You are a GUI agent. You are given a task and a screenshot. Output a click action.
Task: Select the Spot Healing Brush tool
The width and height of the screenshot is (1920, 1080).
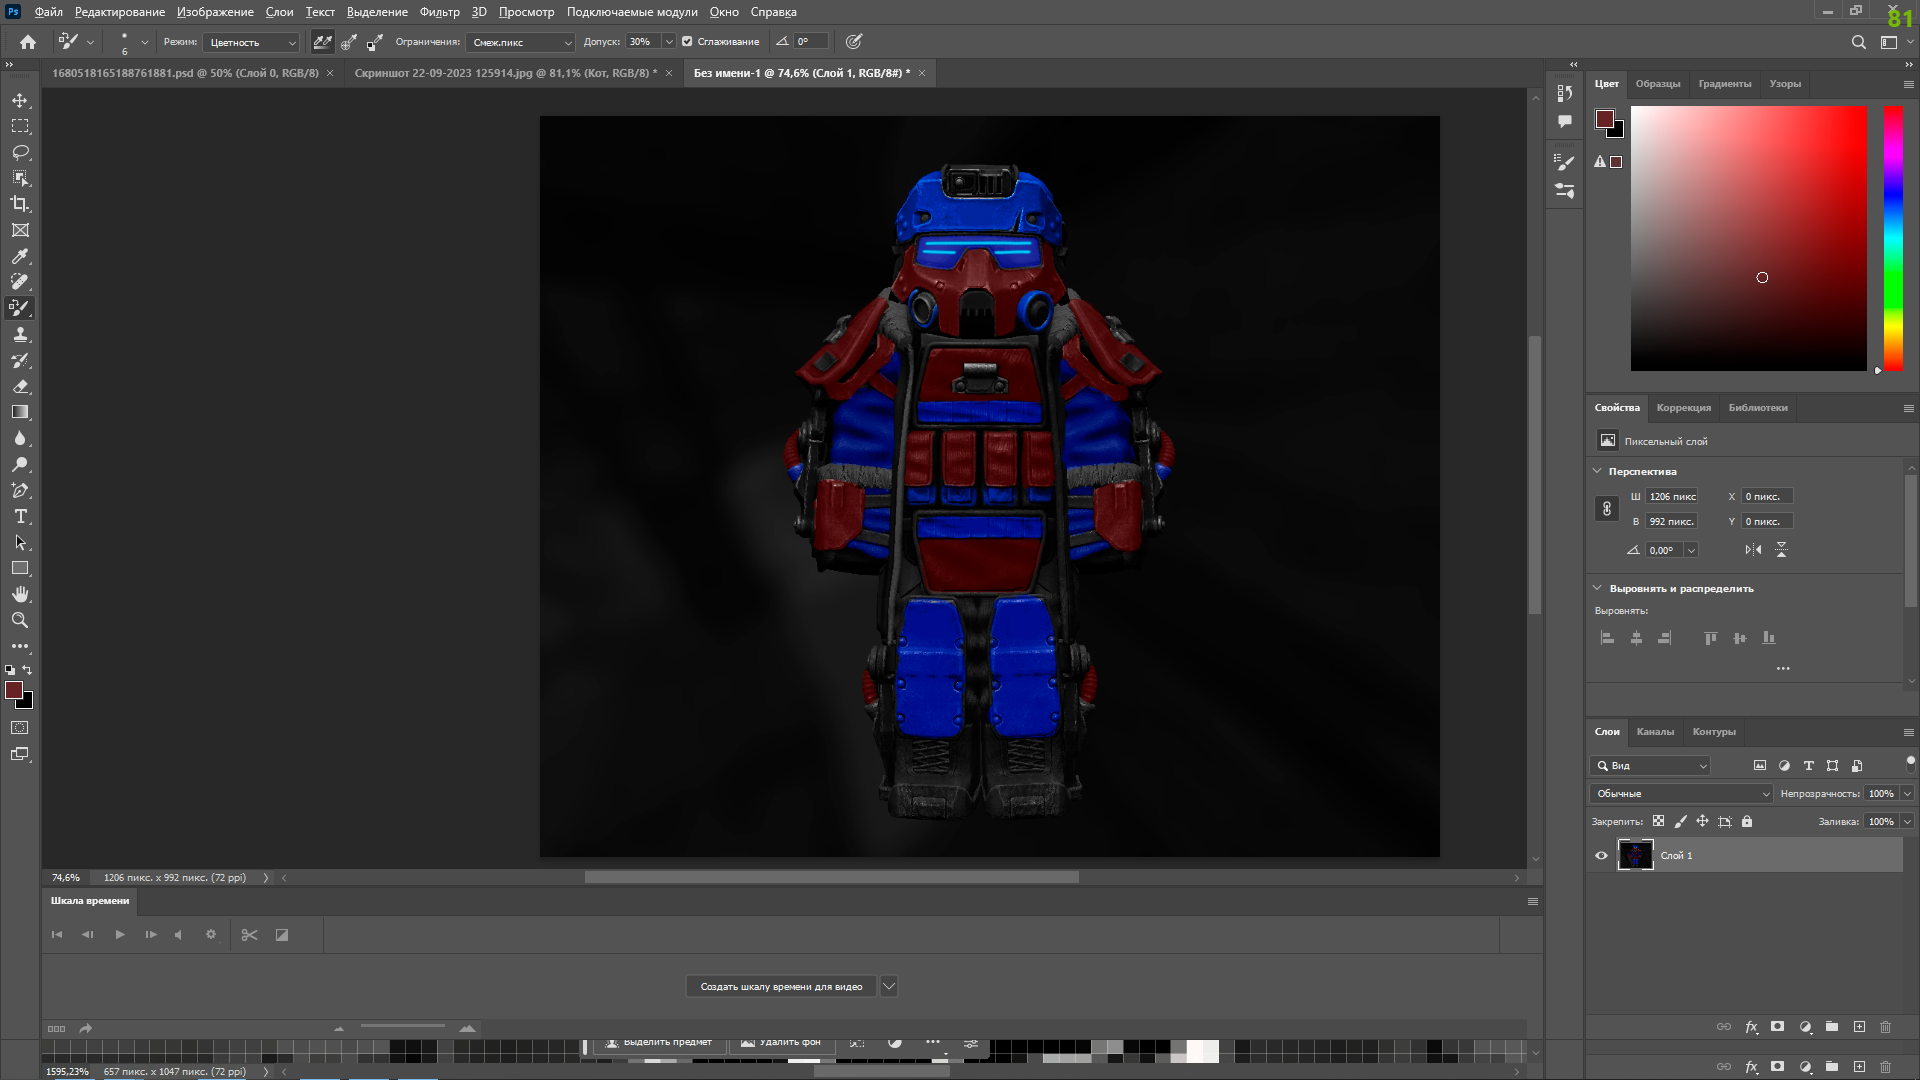tap(20, 282)
